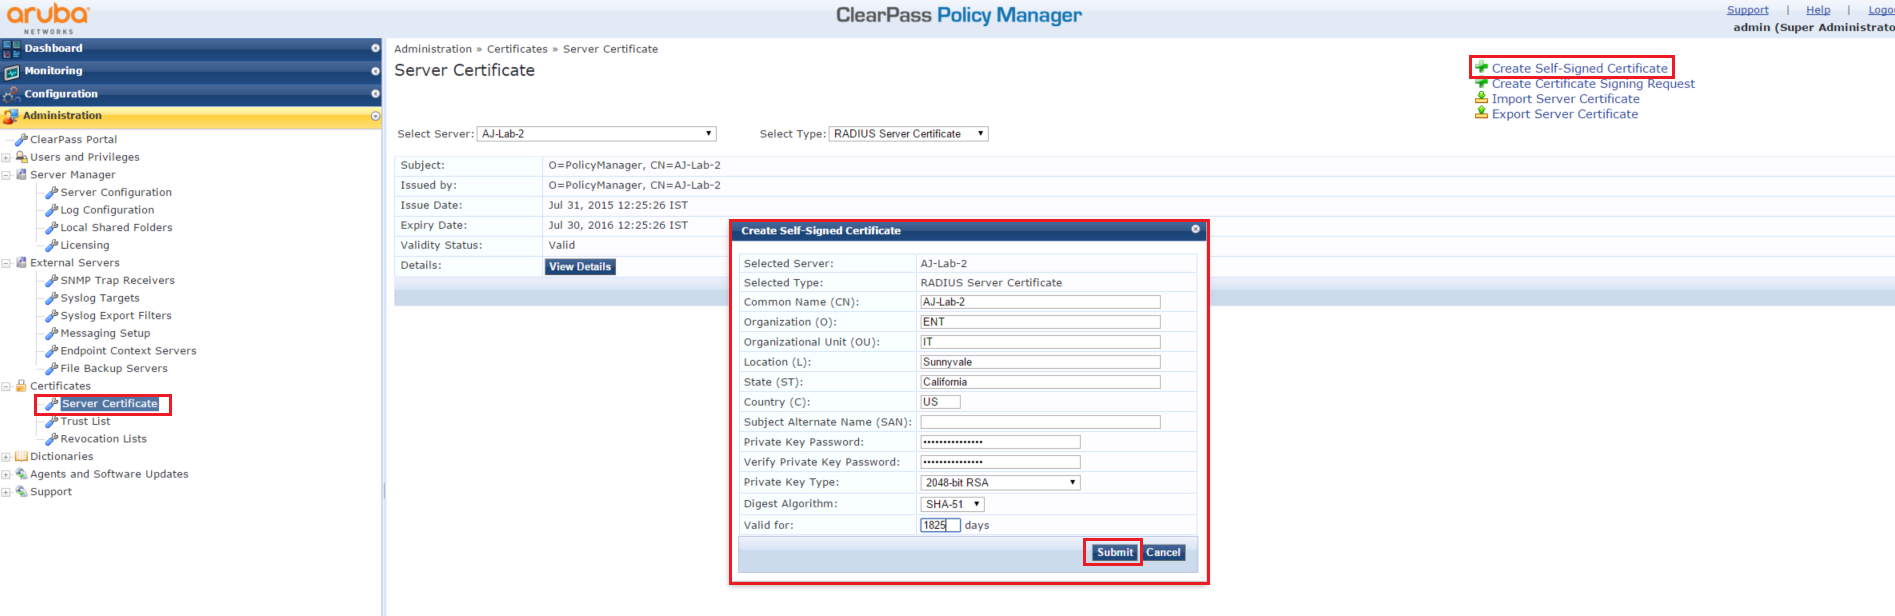Click Create Self-Signed Certificate link
The height and width of the screenshot is (616, 1895).
1579,68
